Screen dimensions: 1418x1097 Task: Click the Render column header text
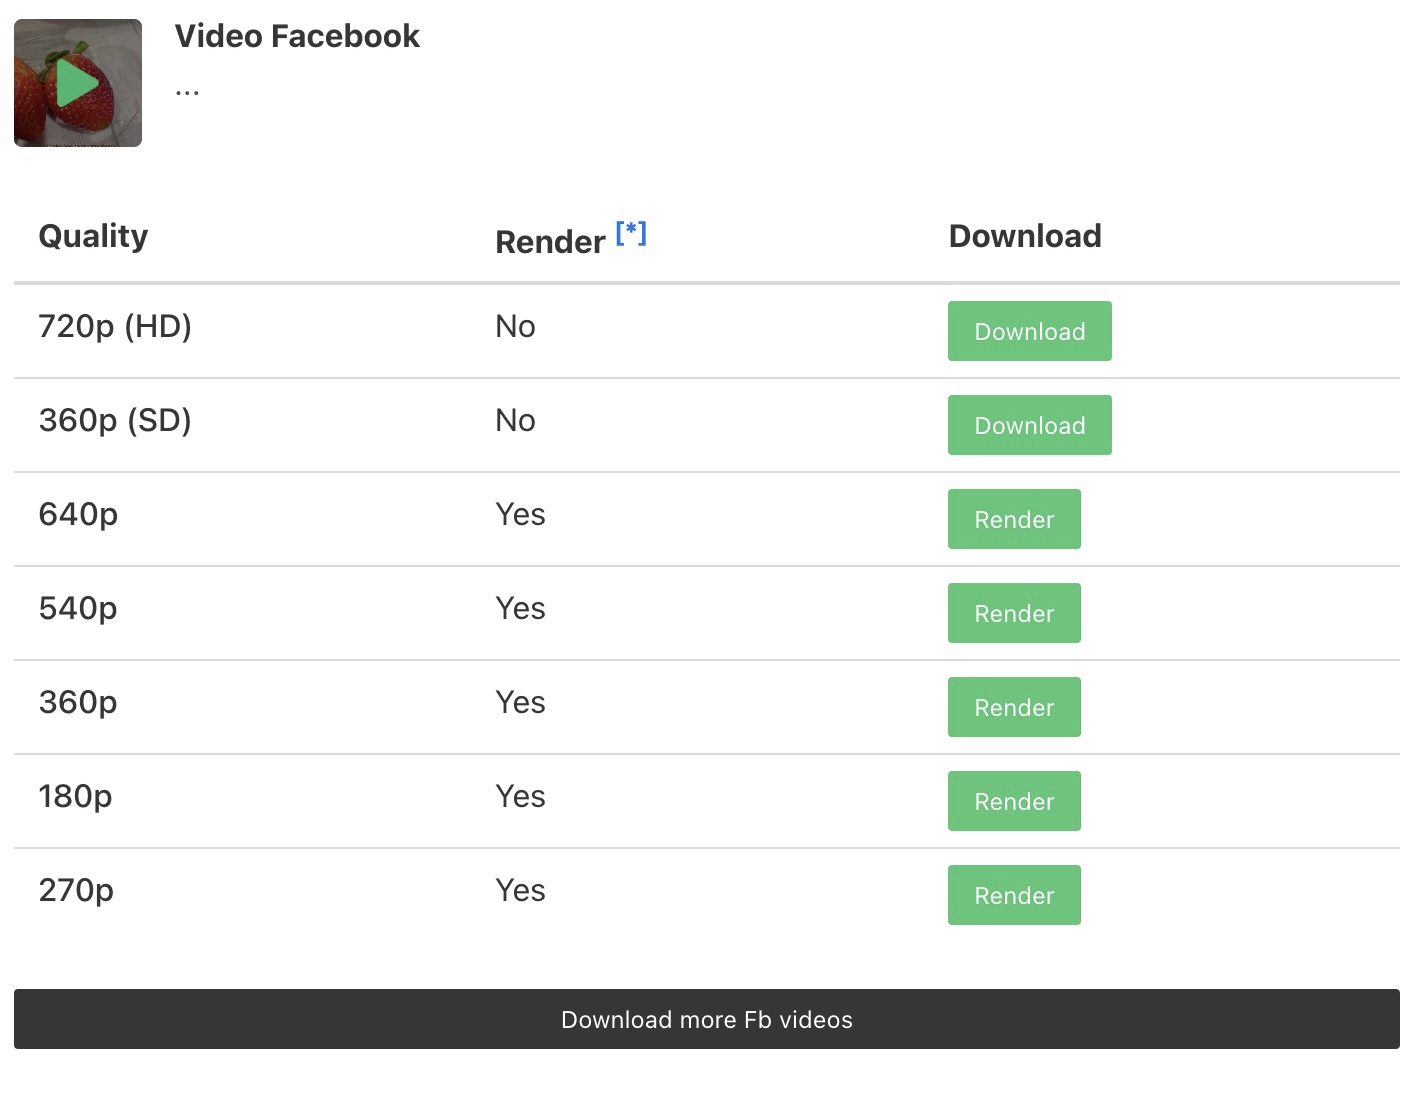550,242
